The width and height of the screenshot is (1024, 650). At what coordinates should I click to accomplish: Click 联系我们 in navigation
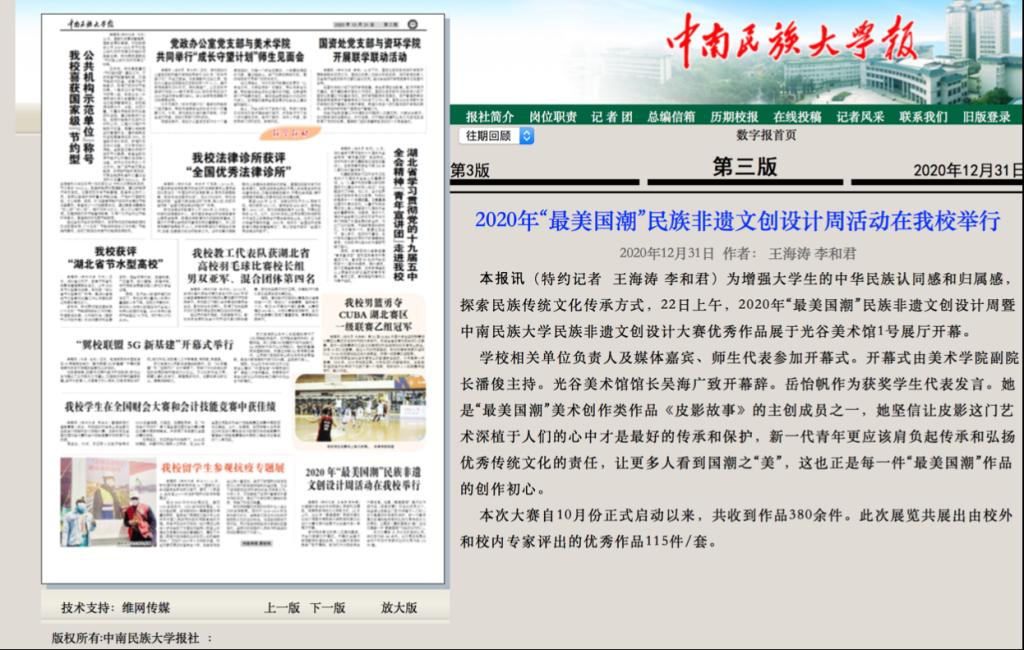[923, 116]
